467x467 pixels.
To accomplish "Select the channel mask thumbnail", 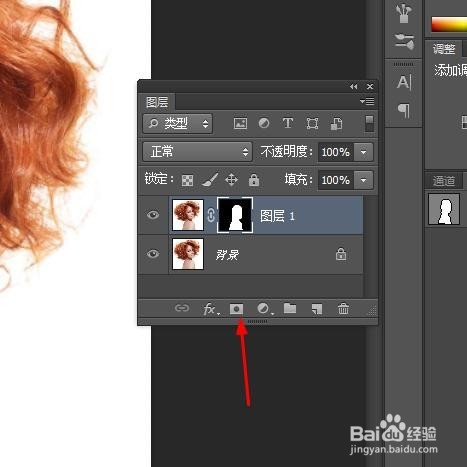I will (x=444, y=209).
